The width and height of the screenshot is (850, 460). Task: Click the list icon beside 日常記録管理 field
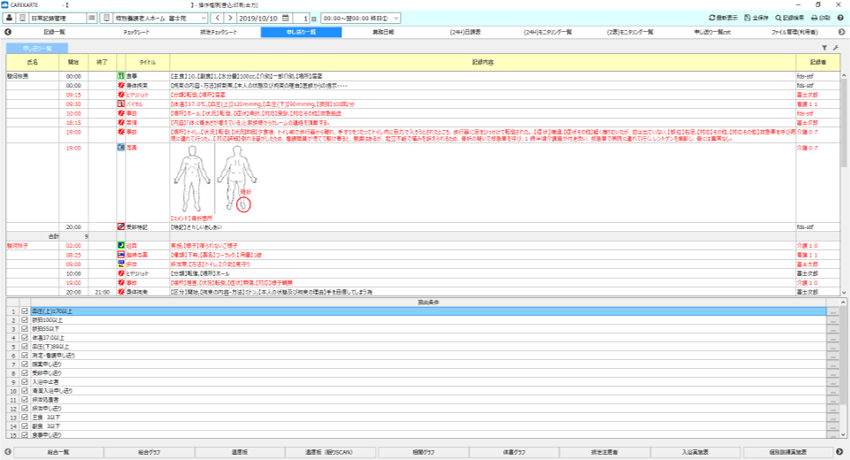92,18
